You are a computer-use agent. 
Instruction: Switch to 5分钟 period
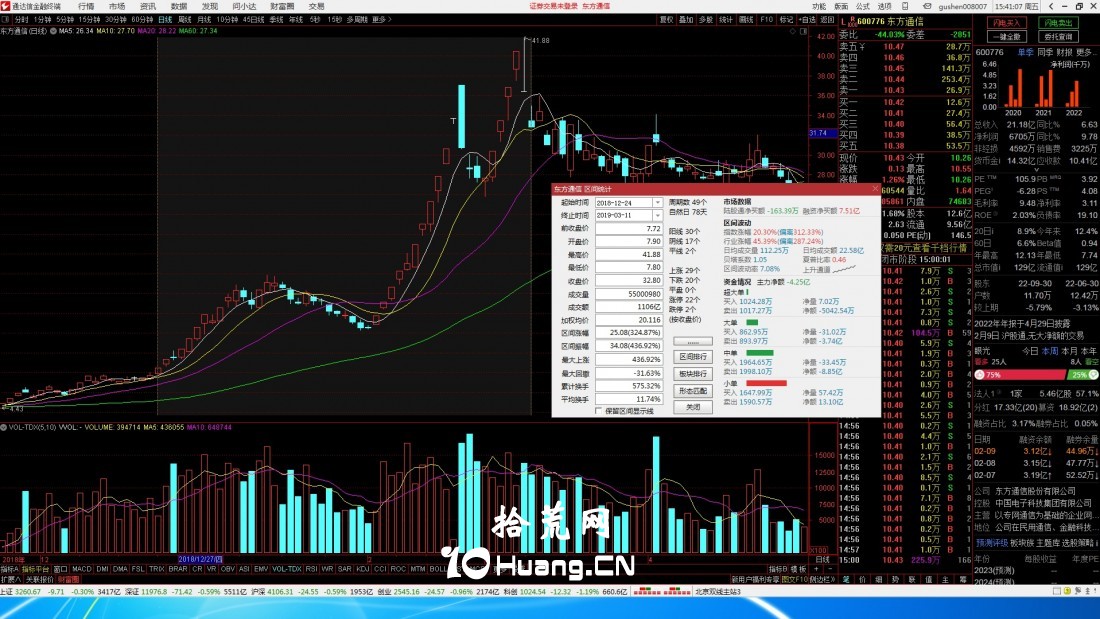65,20
